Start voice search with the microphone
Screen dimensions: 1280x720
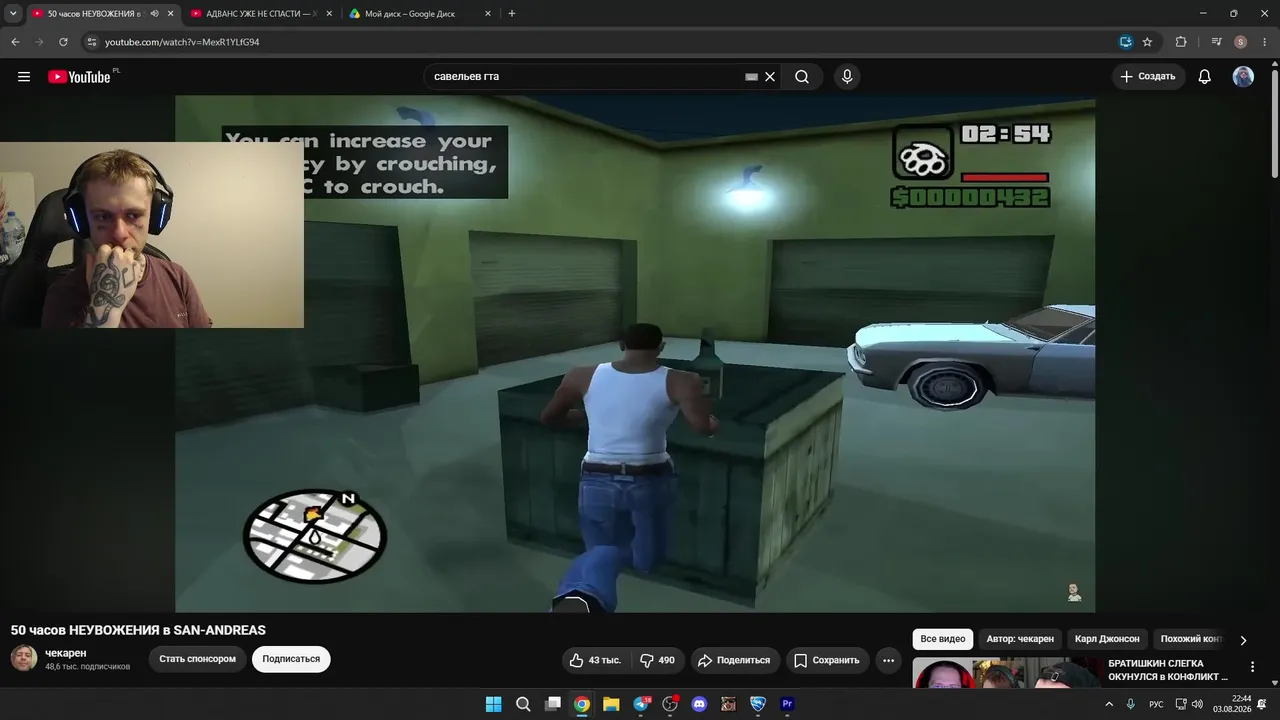[x=847, y=77]
